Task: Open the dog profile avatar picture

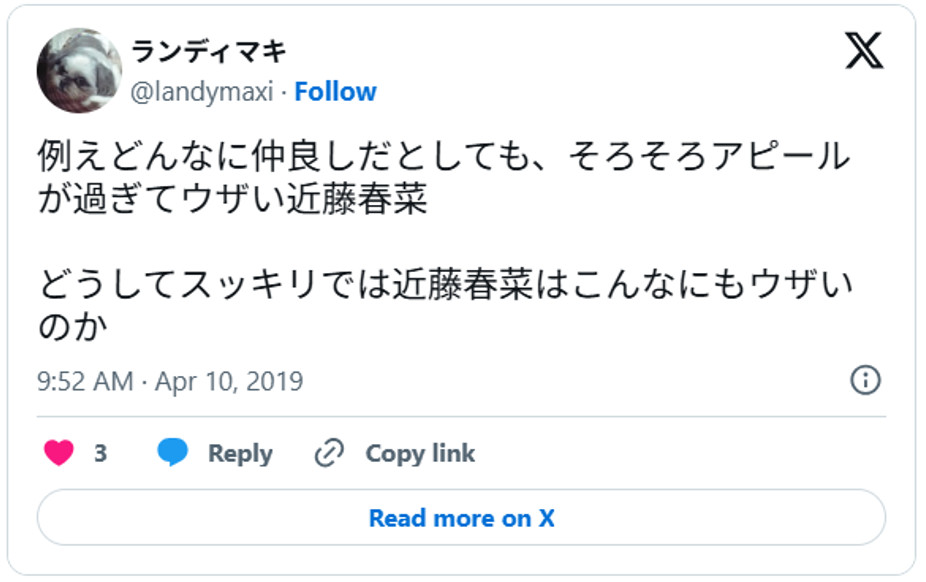Action: pos(79,70)
